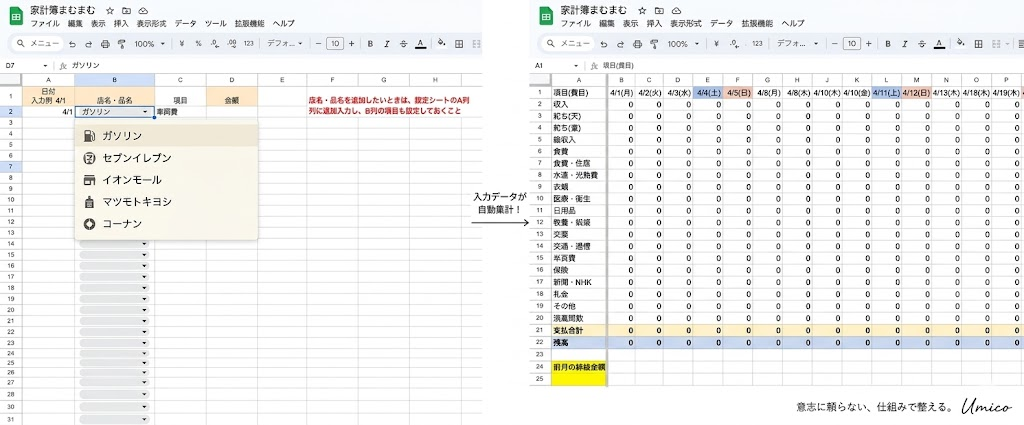Select column D header in input sheet
This screenshot has height=425, width=1024.
pos(232,80)
